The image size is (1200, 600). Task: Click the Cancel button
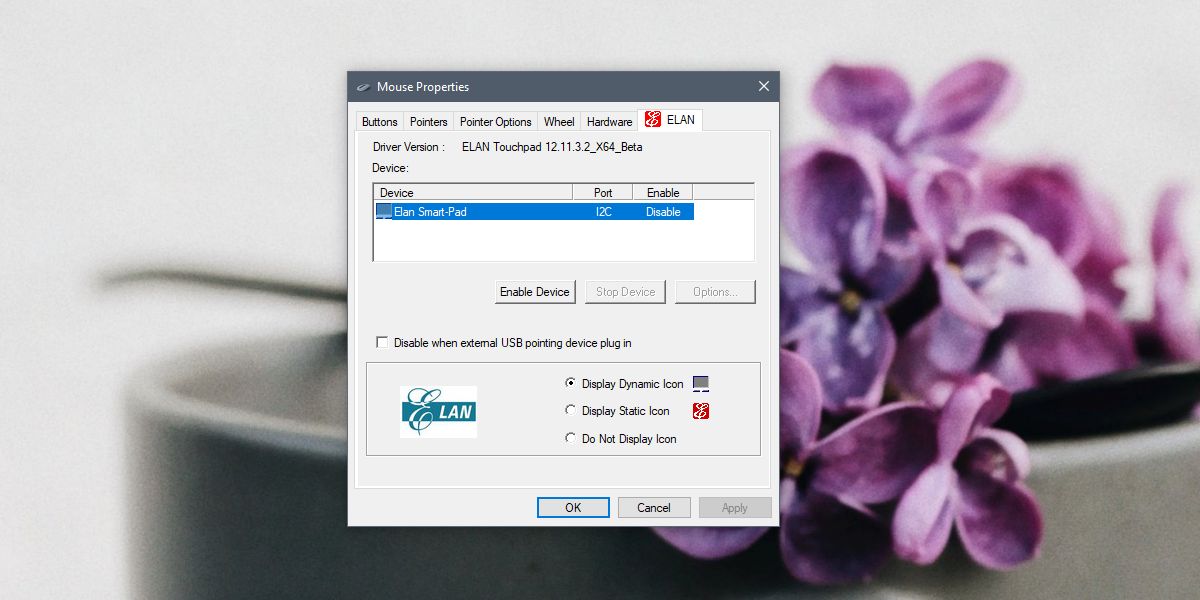click(x=654, y=508)
